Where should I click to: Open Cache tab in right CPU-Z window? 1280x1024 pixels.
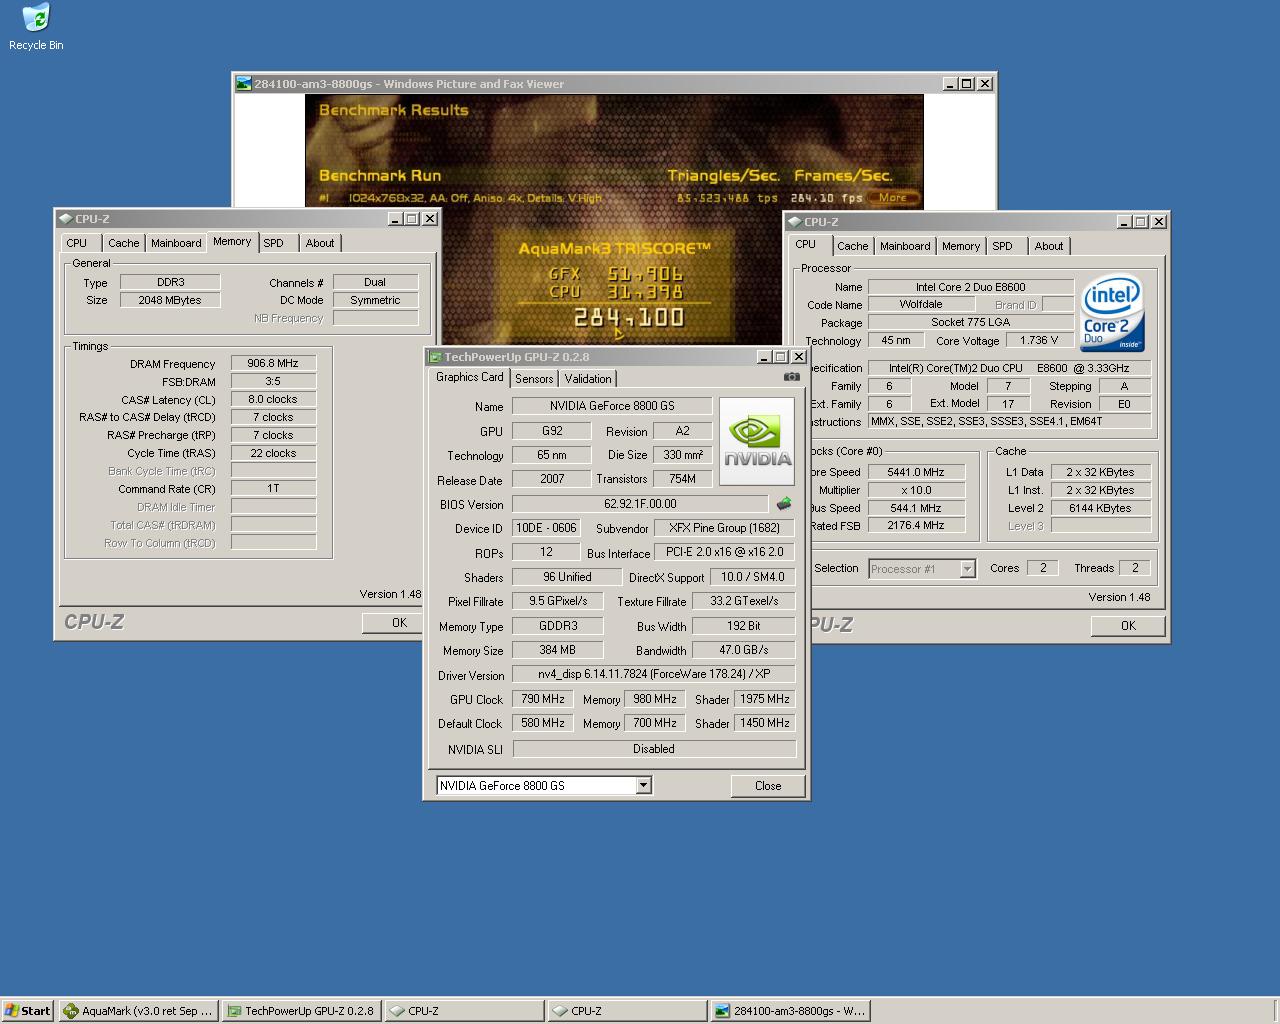[853, 246]
